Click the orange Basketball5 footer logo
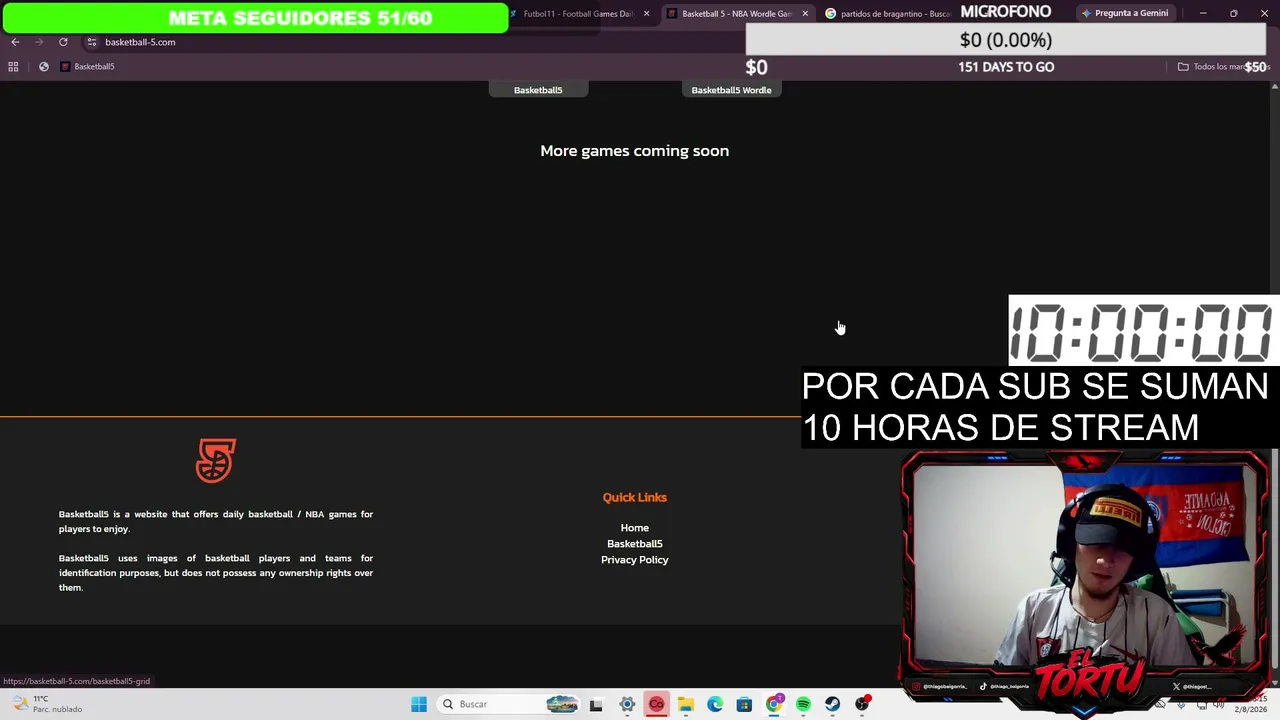The width and height of the screenshot is (1280, 720). (216, 461)
